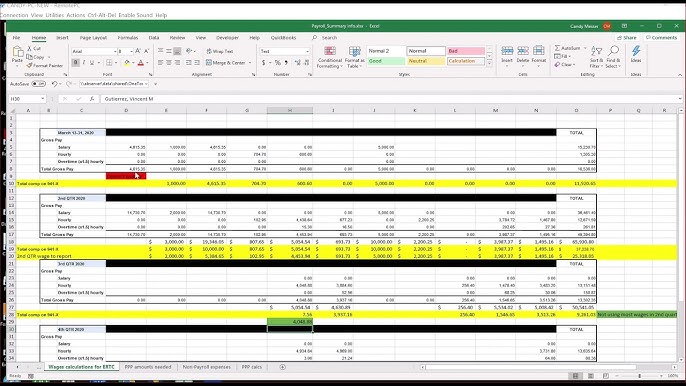
Task: Open Format as Table
Action: point(354,57)
